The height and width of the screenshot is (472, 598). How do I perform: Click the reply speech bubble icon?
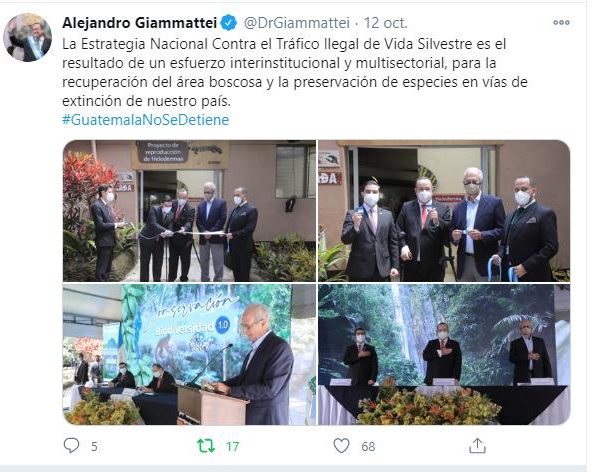pyautogui.click(x=71, y=445)
